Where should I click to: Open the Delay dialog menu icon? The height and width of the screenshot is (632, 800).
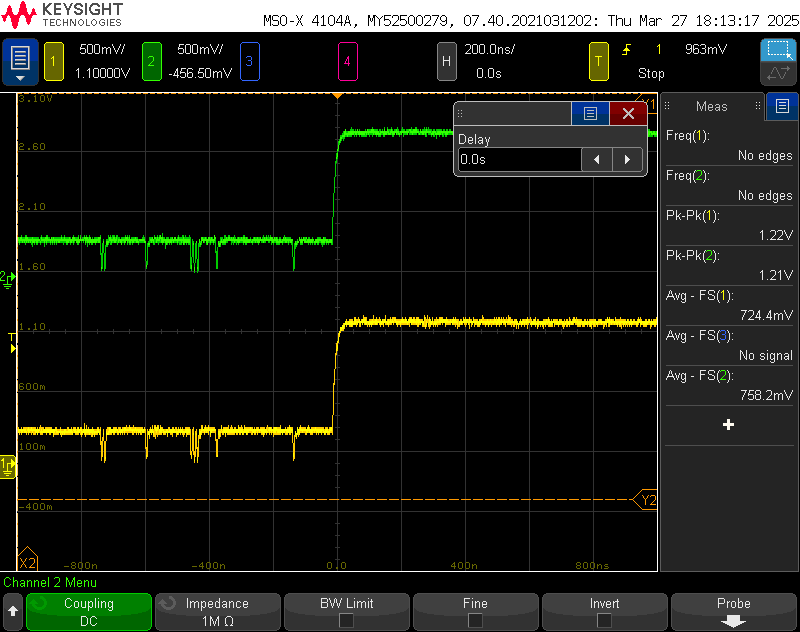[x=590, y=113]
